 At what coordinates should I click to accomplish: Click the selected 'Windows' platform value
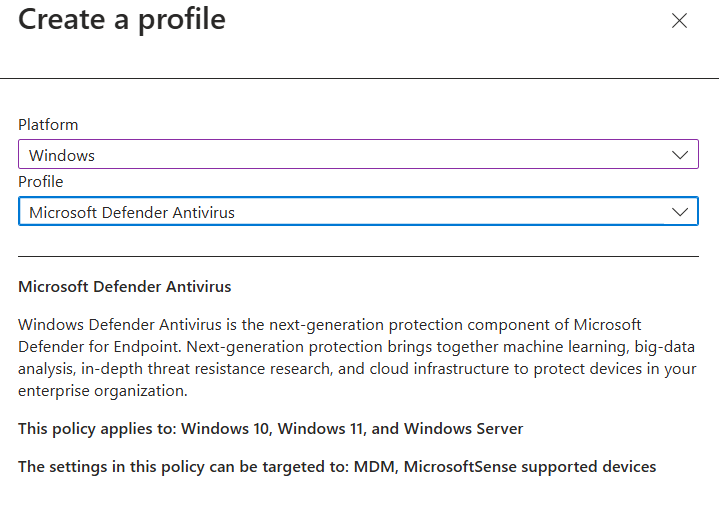click(62, 156)
